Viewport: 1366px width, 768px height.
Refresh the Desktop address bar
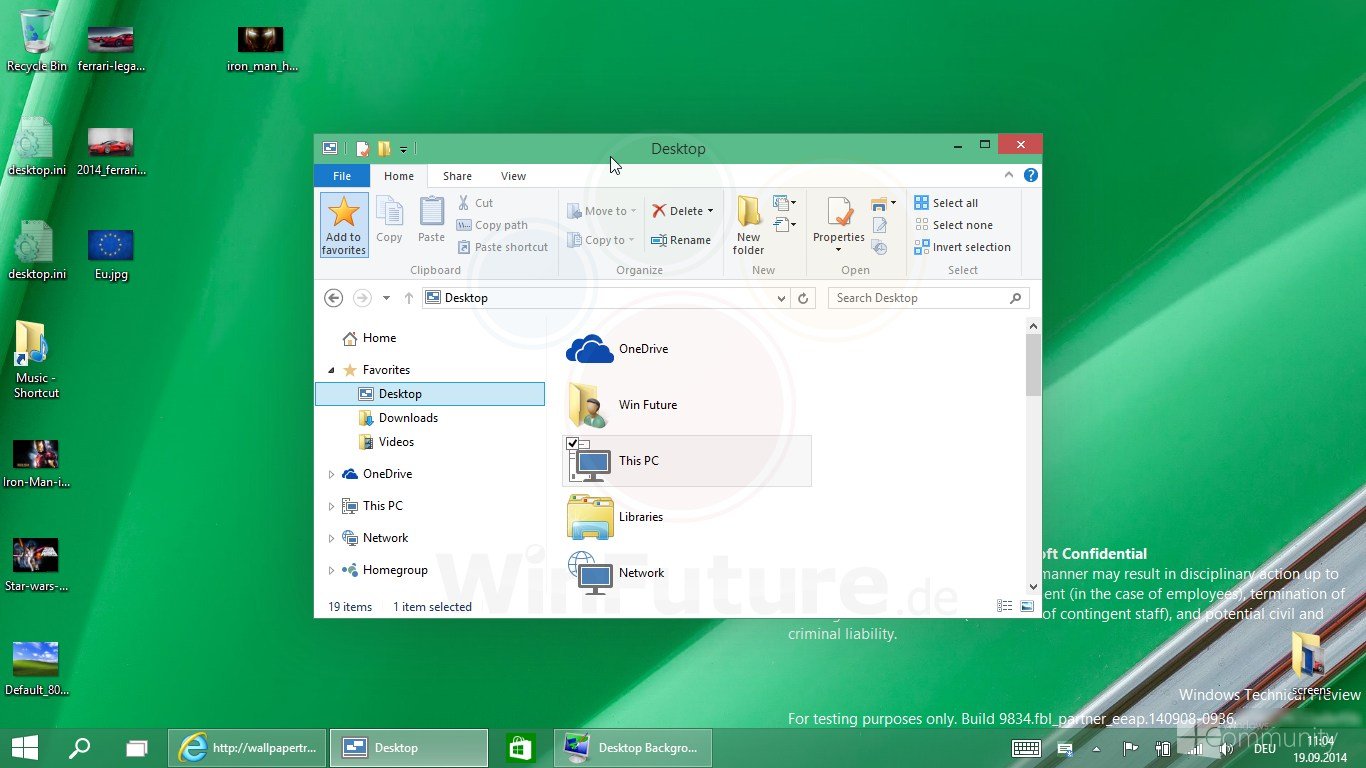tap(803, 298)
